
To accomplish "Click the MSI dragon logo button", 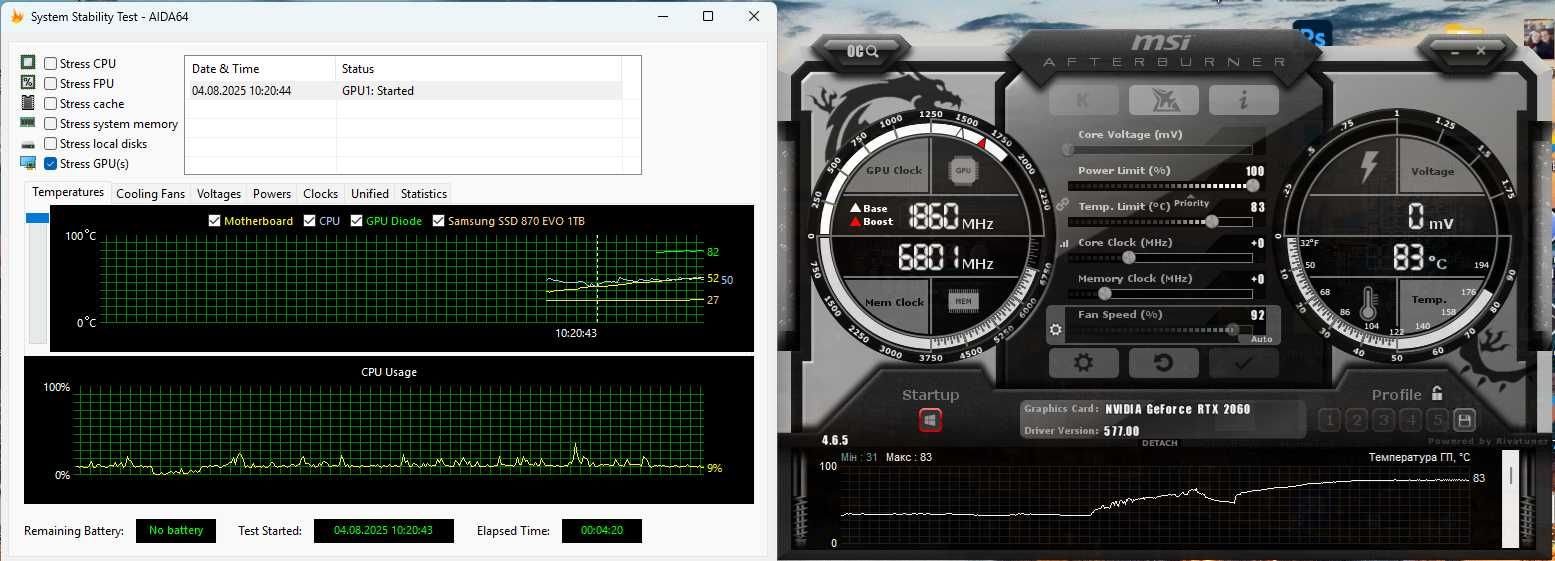I will [1164, 100].
